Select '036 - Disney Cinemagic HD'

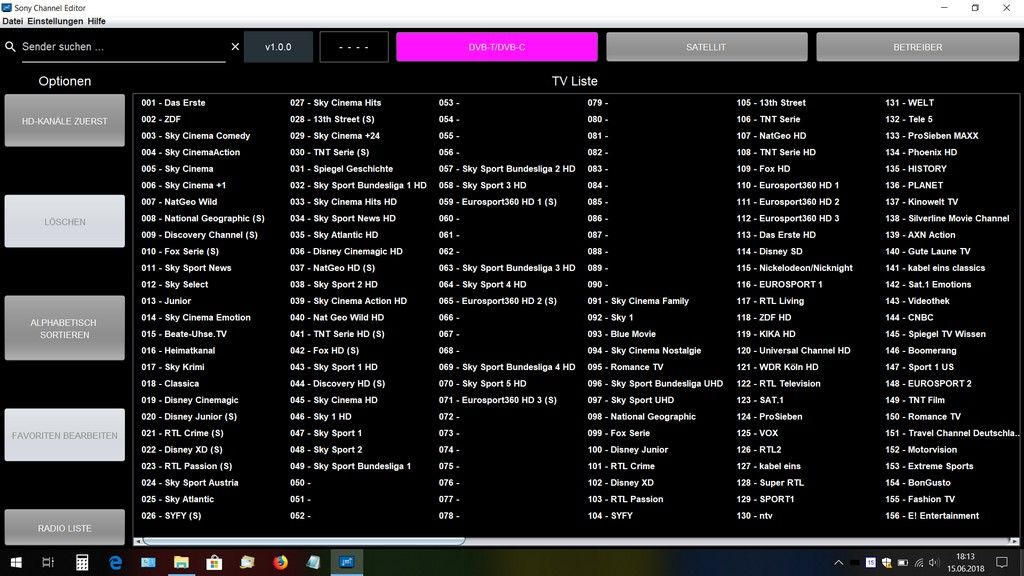[346, 251]
